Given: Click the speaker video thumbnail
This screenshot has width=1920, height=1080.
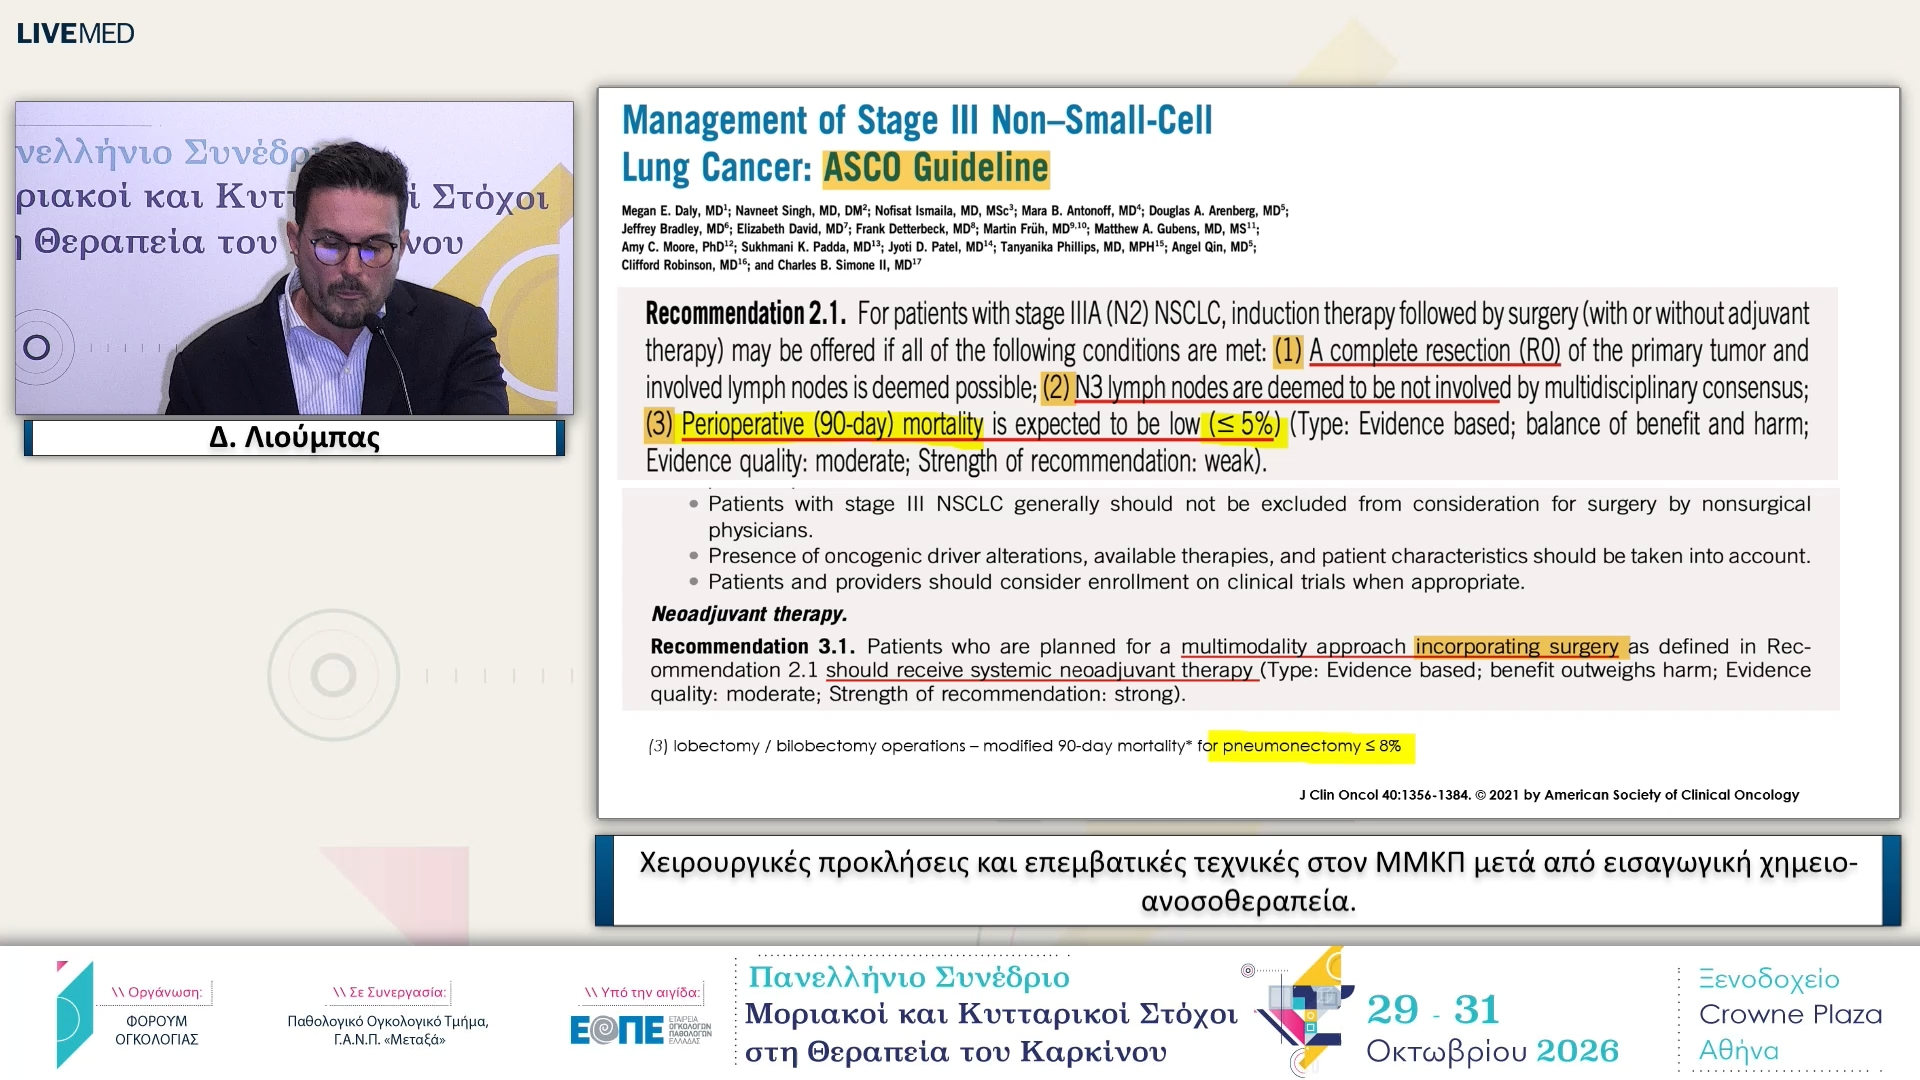Looking at the screenshot, I should pos(294,258).
